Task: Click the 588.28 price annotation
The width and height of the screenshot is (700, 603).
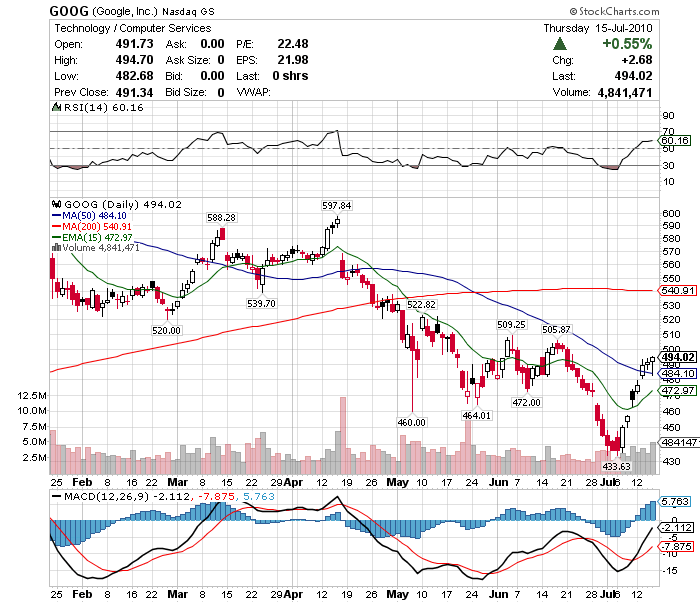Action: [x=221, y=217]
